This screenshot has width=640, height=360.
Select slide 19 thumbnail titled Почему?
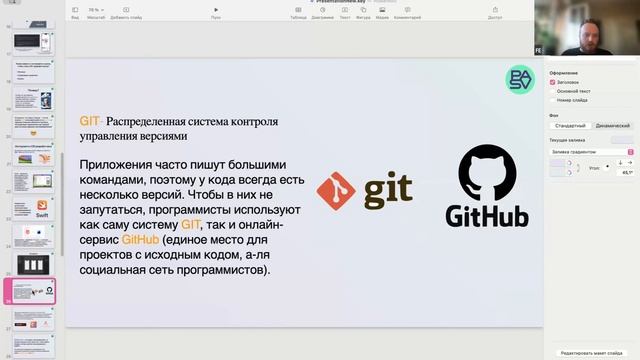click(x=33, y=98)
